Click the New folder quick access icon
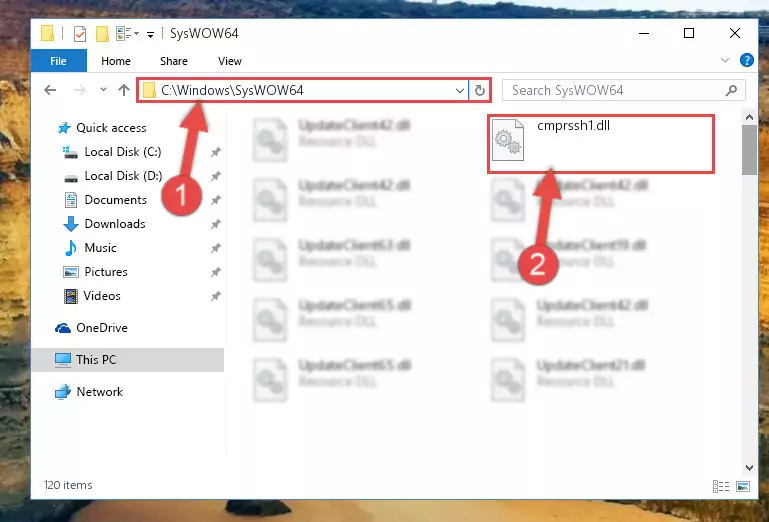 [102, 33]
